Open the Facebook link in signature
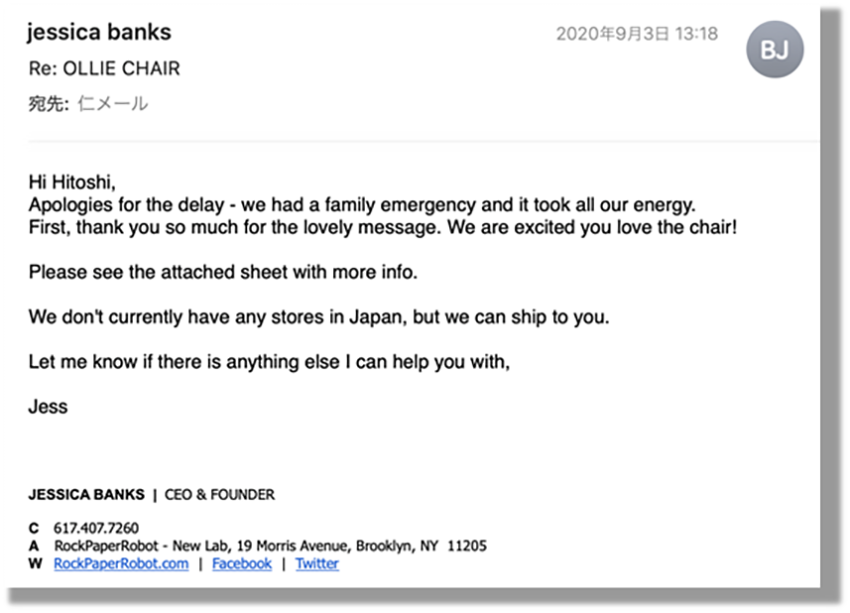The image size is (850, 613). click(x=242, y=564)
